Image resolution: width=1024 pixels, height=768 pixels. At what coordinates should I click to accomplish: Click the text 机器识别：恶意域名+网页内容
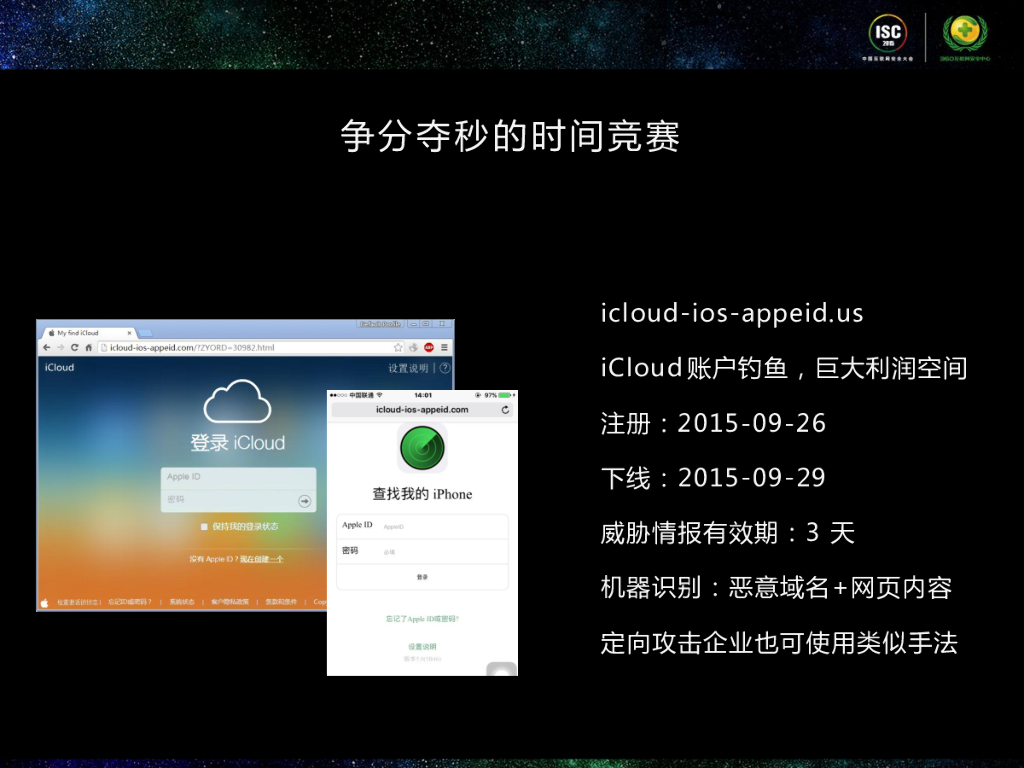776,588
